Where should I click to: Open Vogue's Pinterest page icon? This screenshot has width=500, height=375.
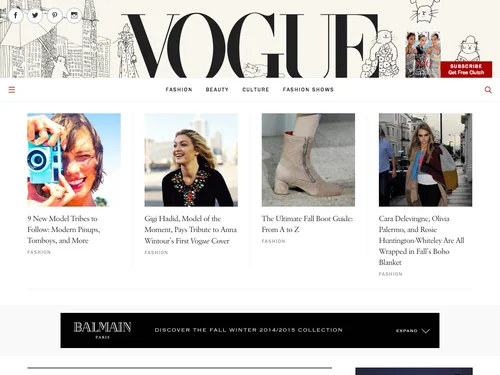click(55, 15)
